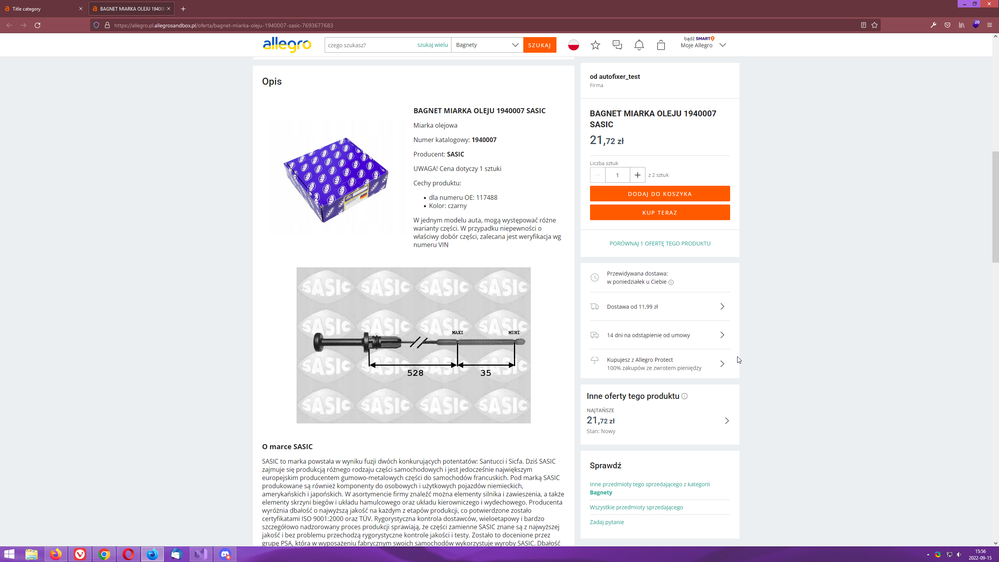Click DODAJ DO KOSZYKA button
The image size is (999, 562).
(659, 194)
